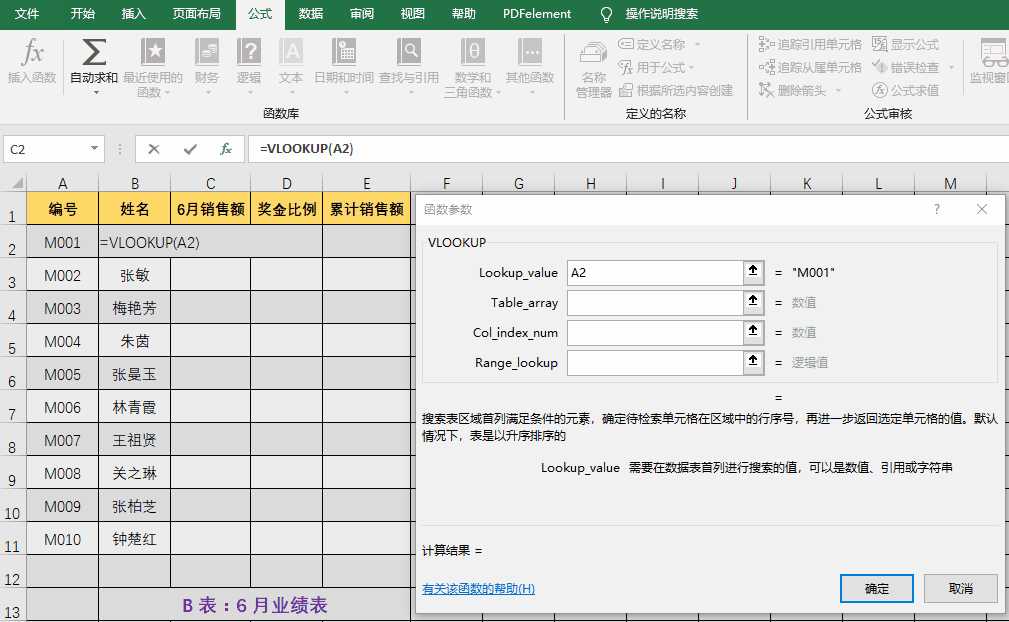Click the cancel (X) icon in formula bar

click(x=154, y=149)
